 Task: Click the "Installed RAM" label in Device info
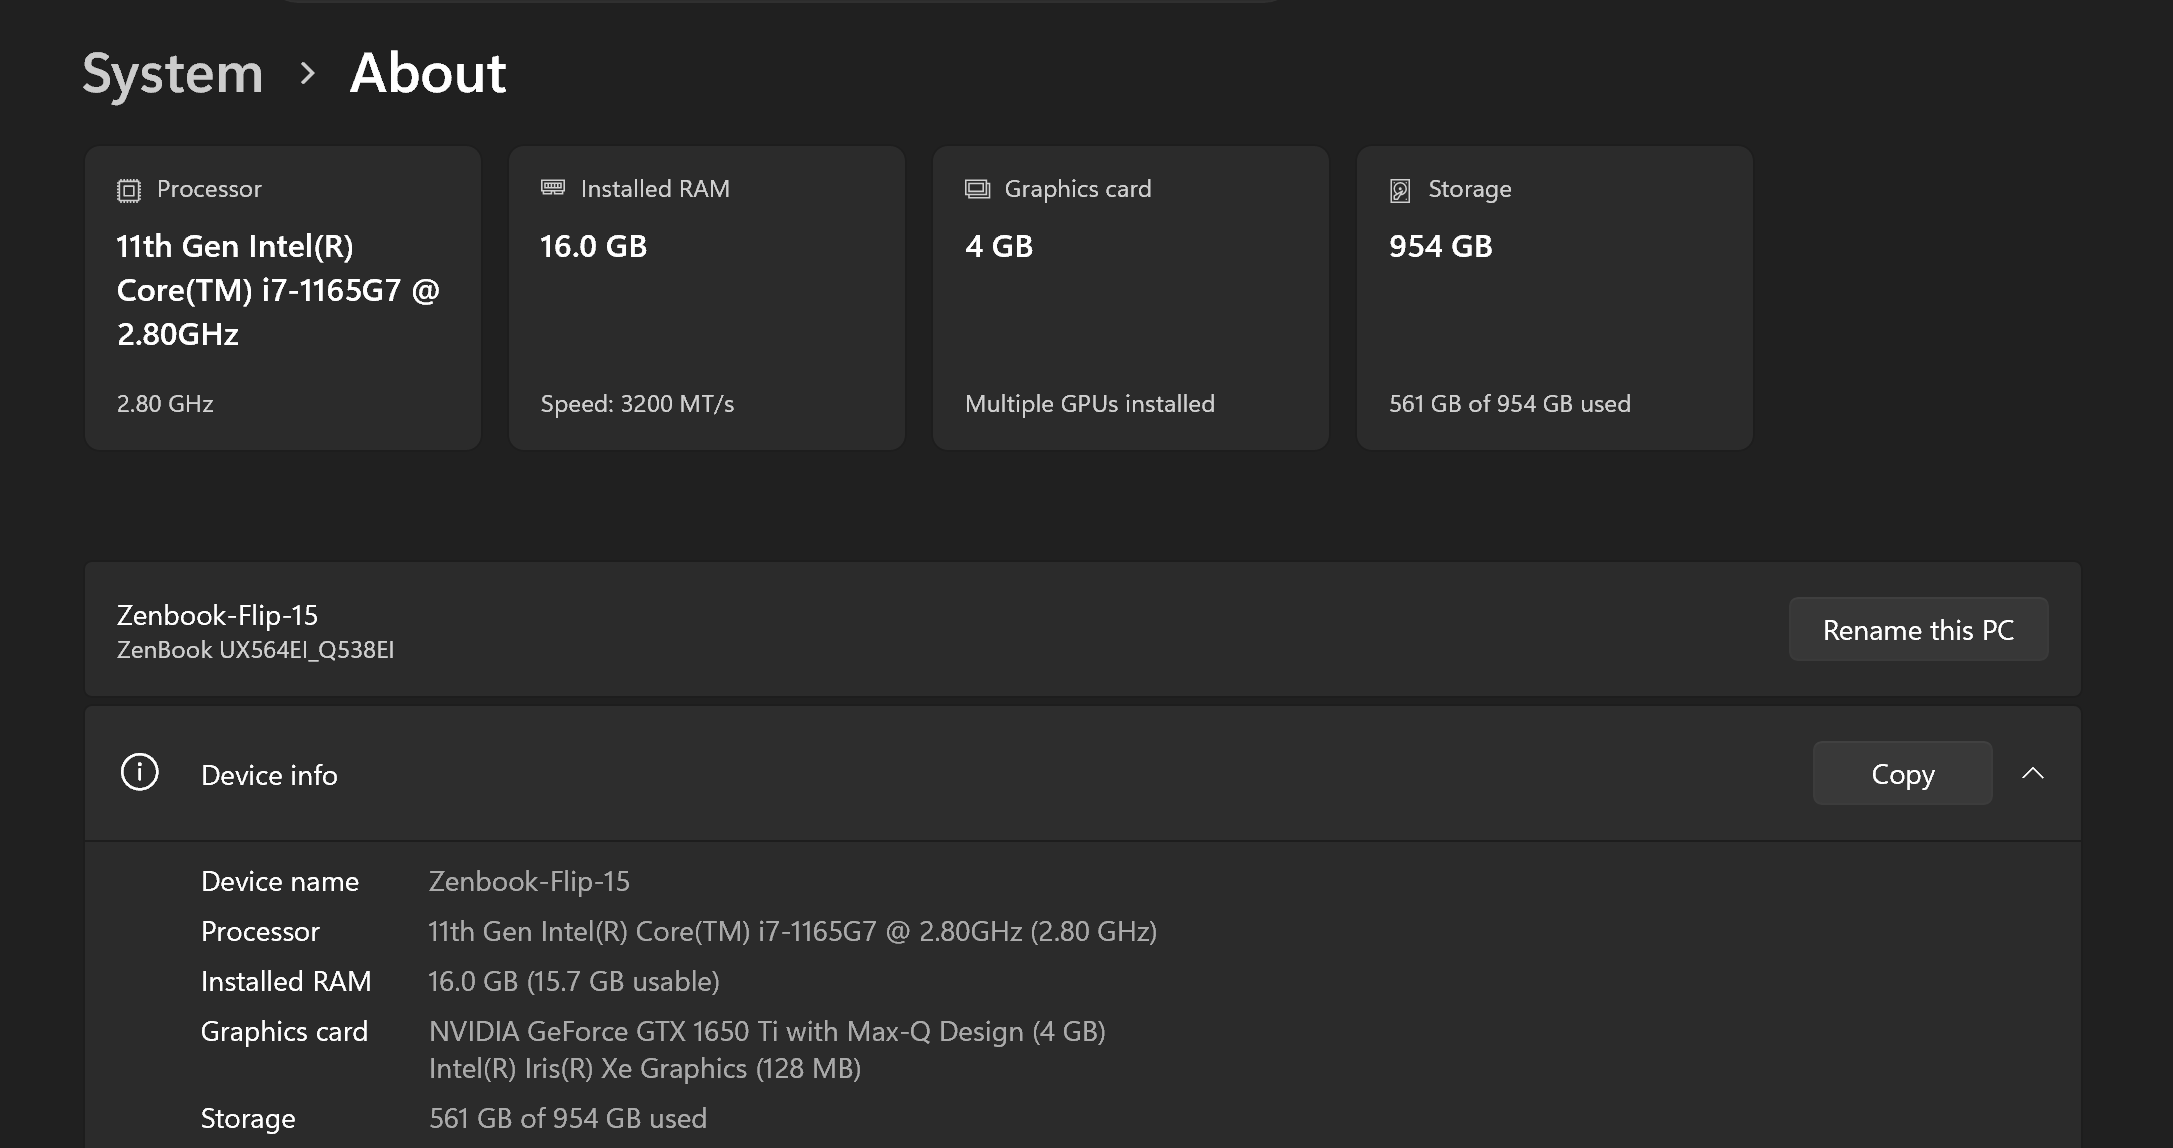pos(286,981)
